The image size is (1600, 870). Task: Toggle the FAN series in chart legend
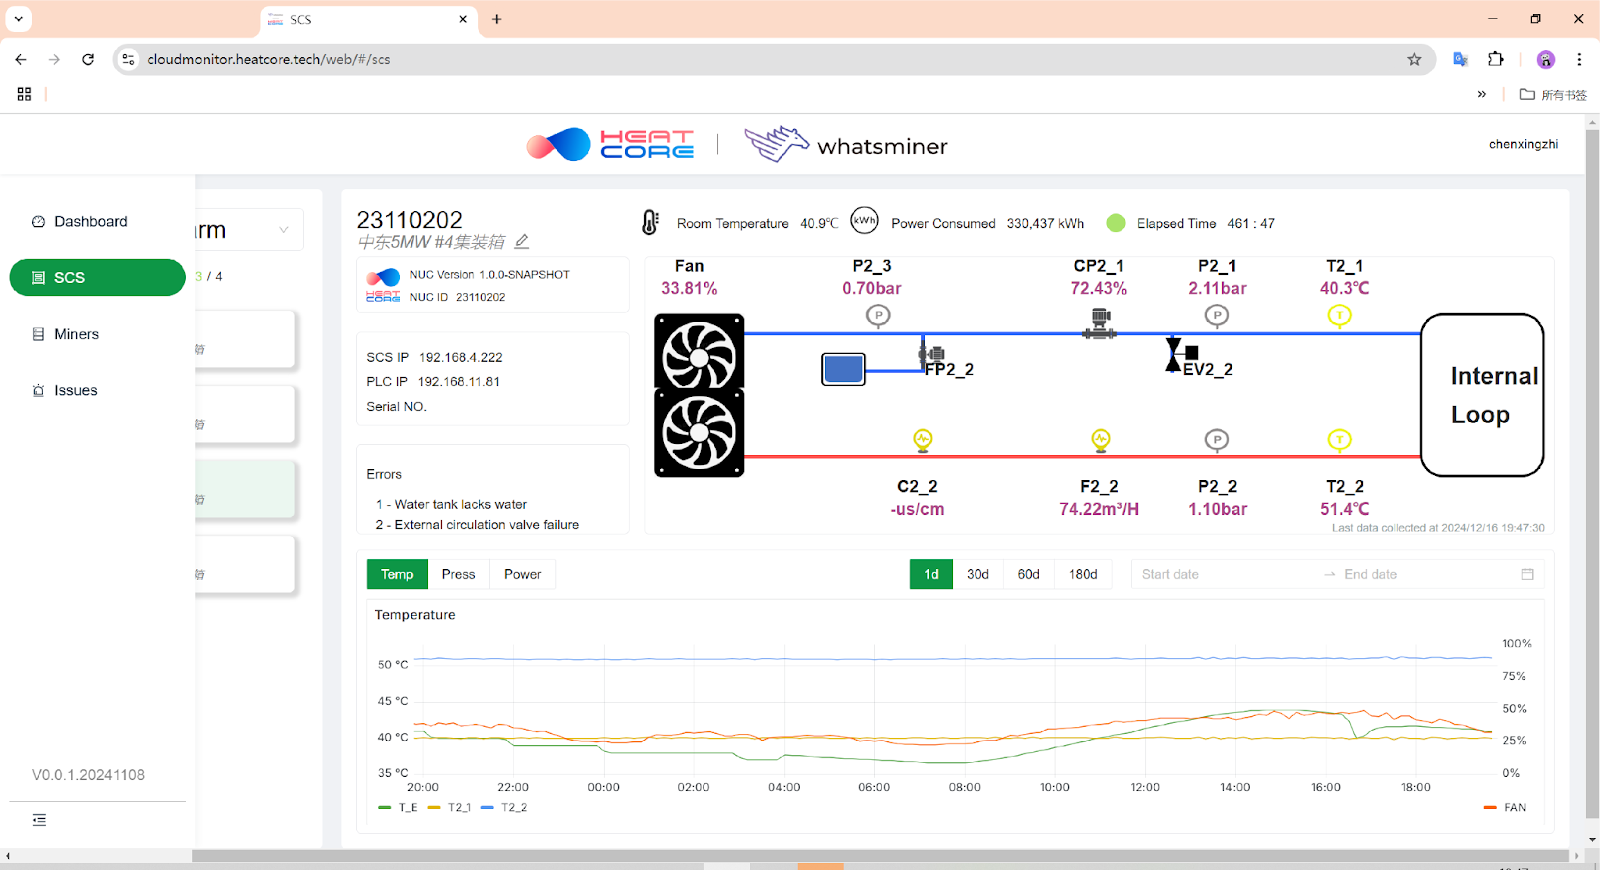pyautogui.click(x=1505, y=807)
